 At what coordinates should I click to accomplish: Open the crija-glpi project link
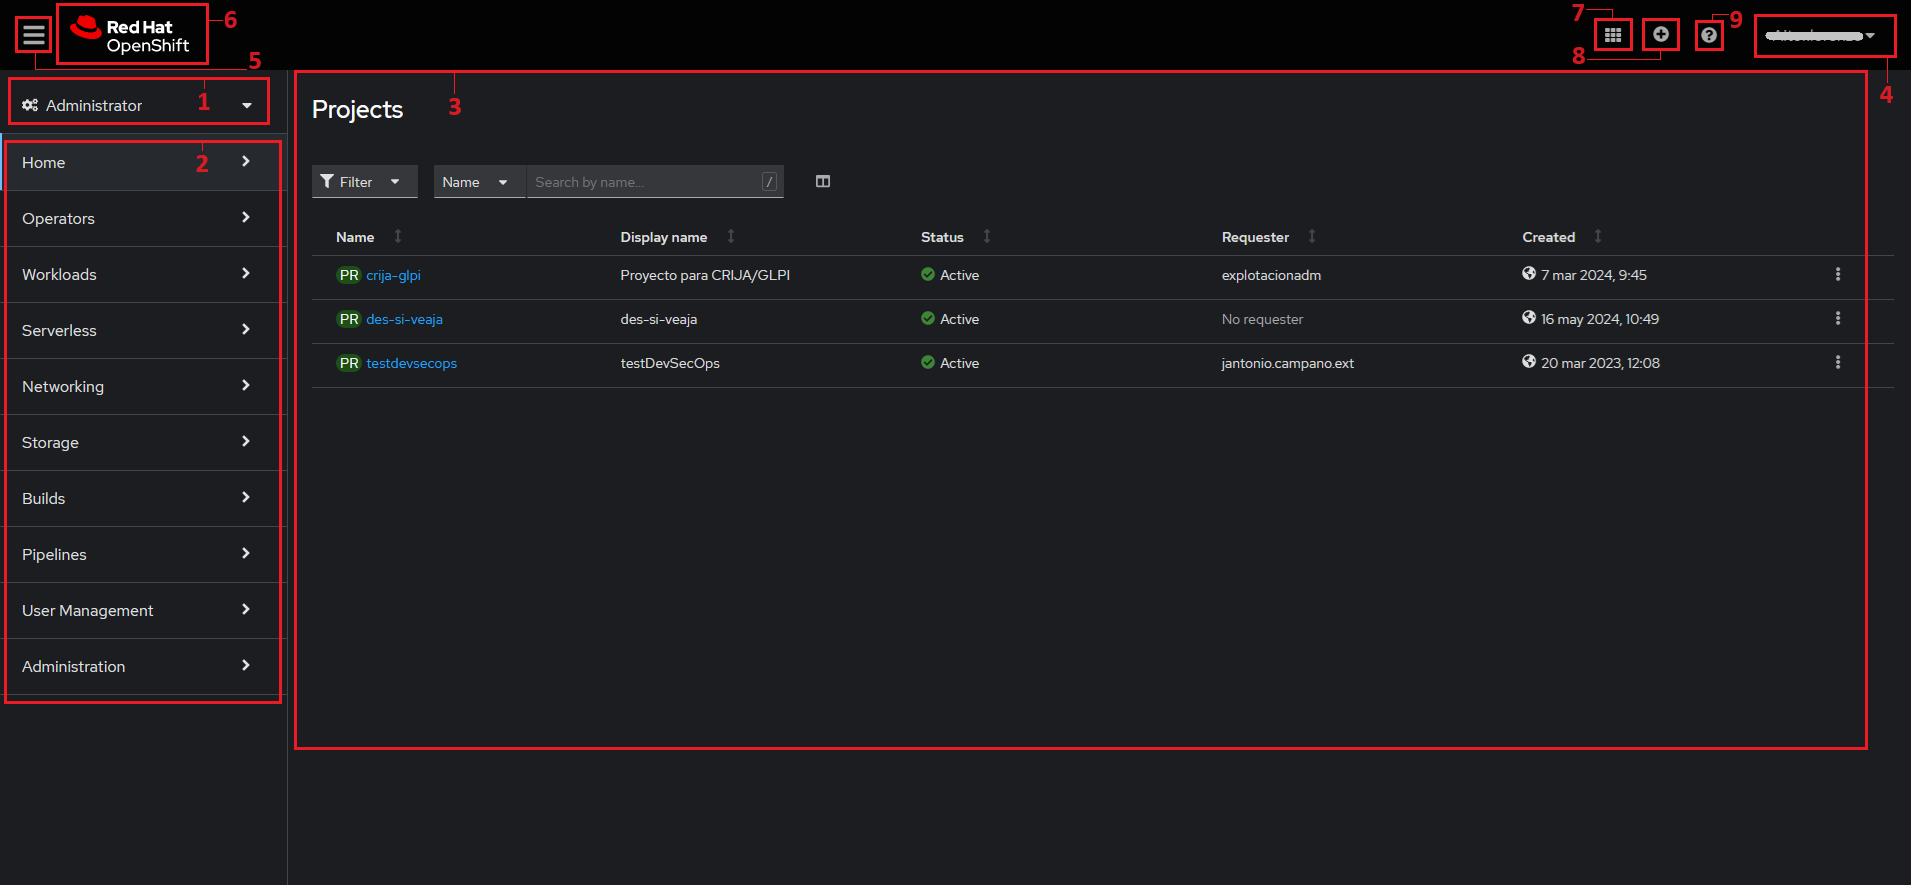(393, 275)
